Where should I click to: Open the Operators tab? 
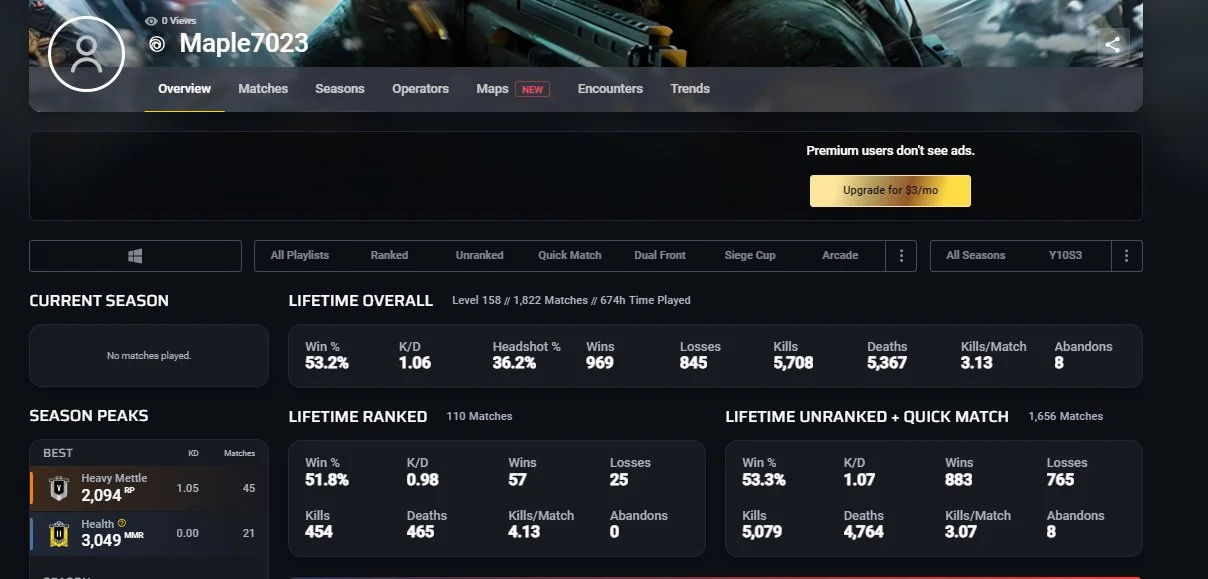pyautogui.click(x=420, y=89)
